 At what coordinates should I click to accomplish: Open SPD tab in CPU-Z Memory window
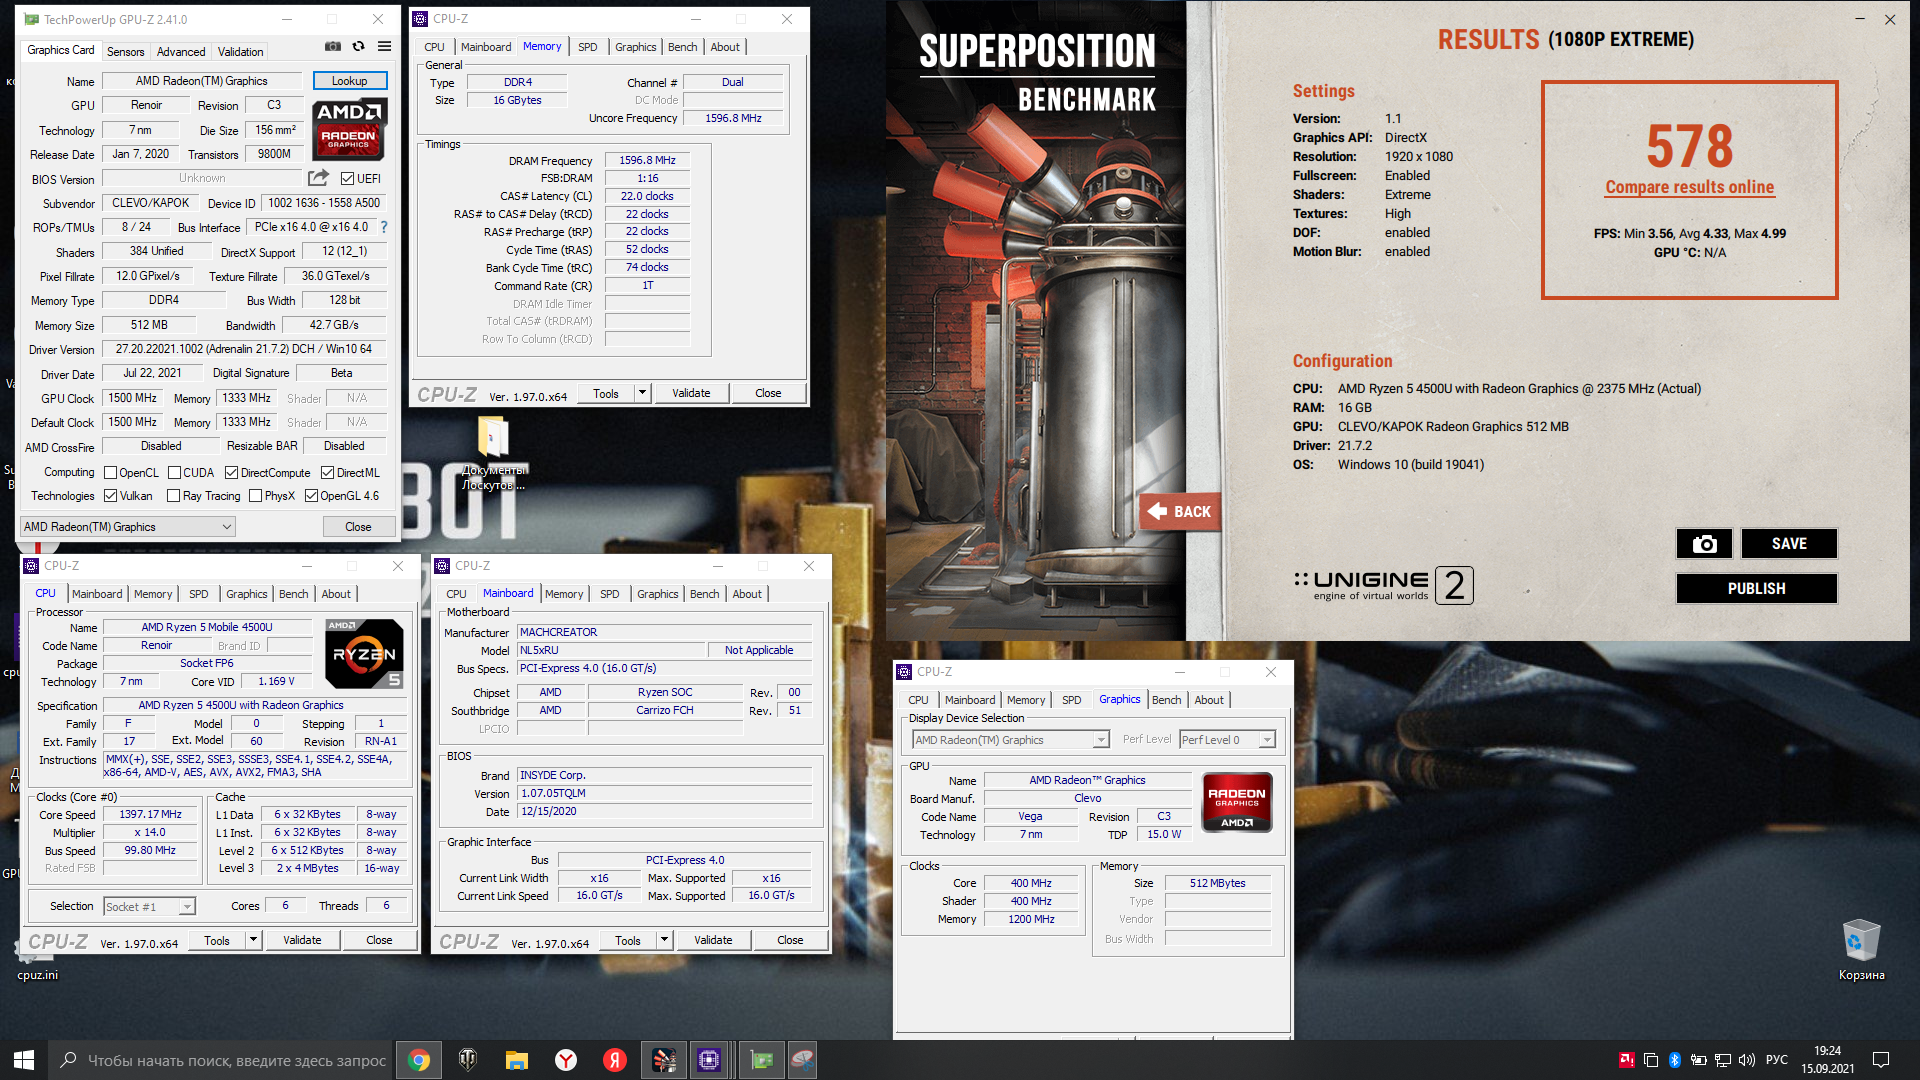tap(588, 47)
